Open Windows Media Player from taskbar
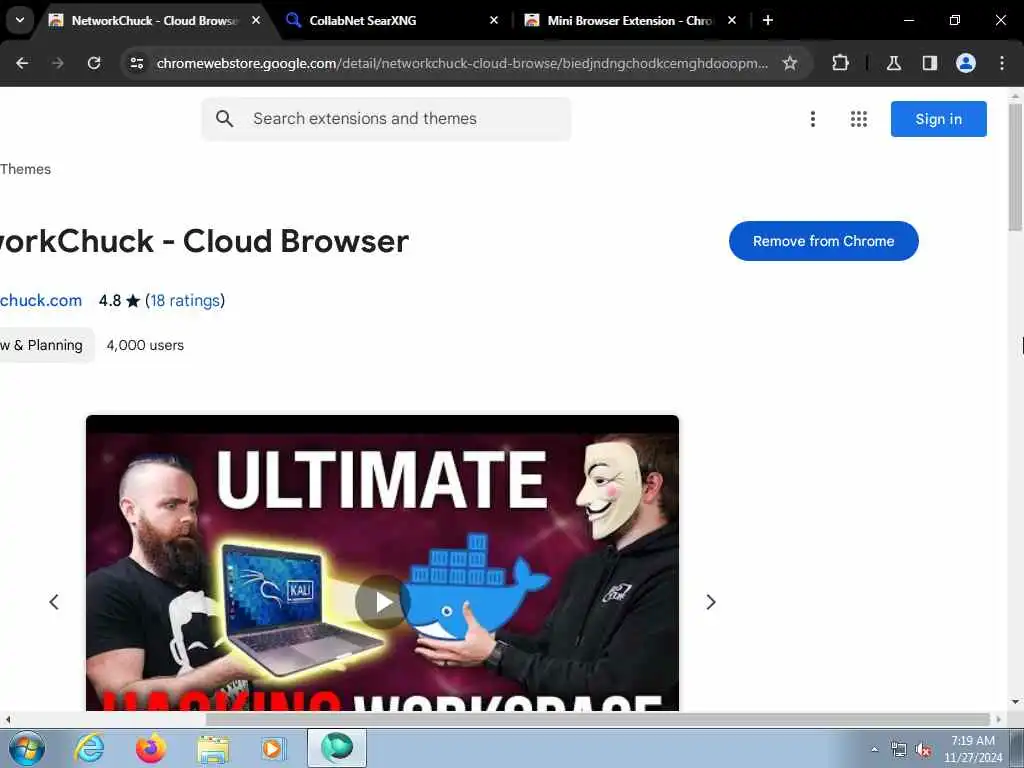The width and height of the screenshot is (1024, 768). pos(273,748)
